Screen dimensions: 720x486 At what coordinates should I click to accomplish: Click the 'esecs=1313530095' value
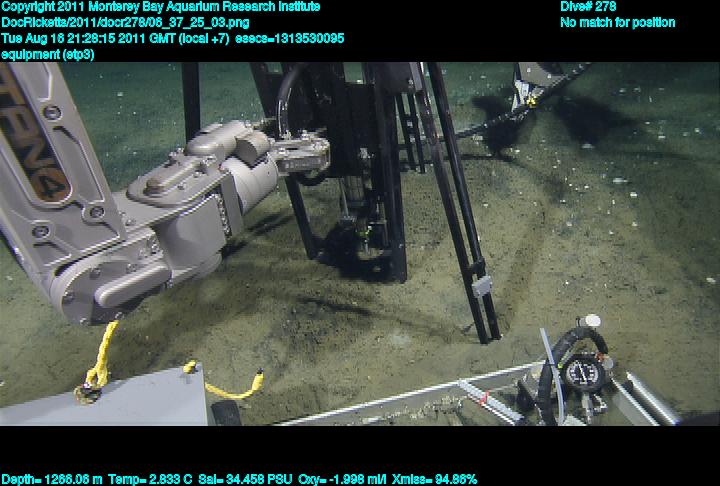[289, 39]
